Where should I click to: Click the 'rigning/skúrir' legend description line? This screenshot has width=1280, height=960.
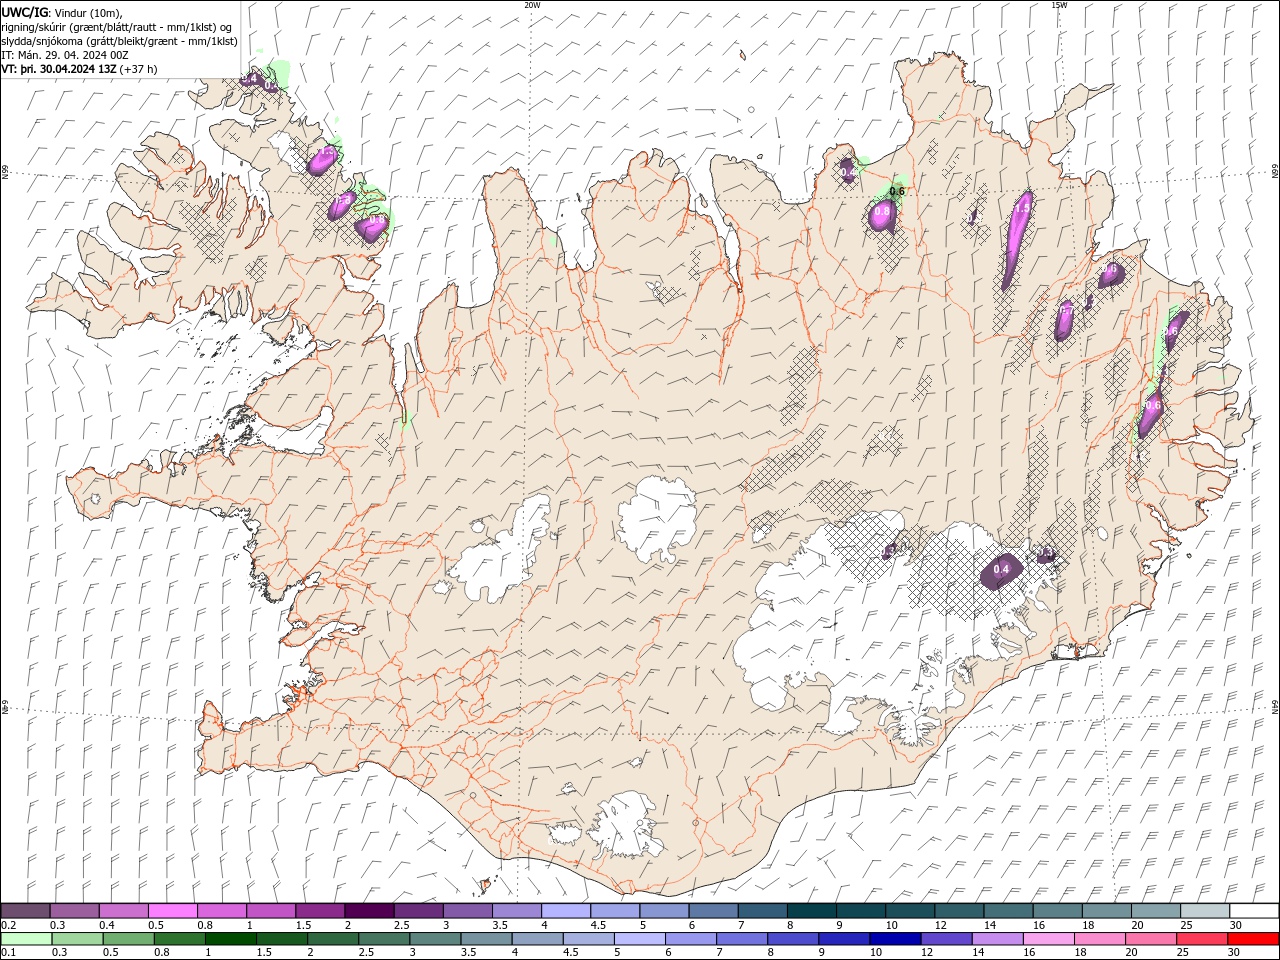[x=118, y=26]
